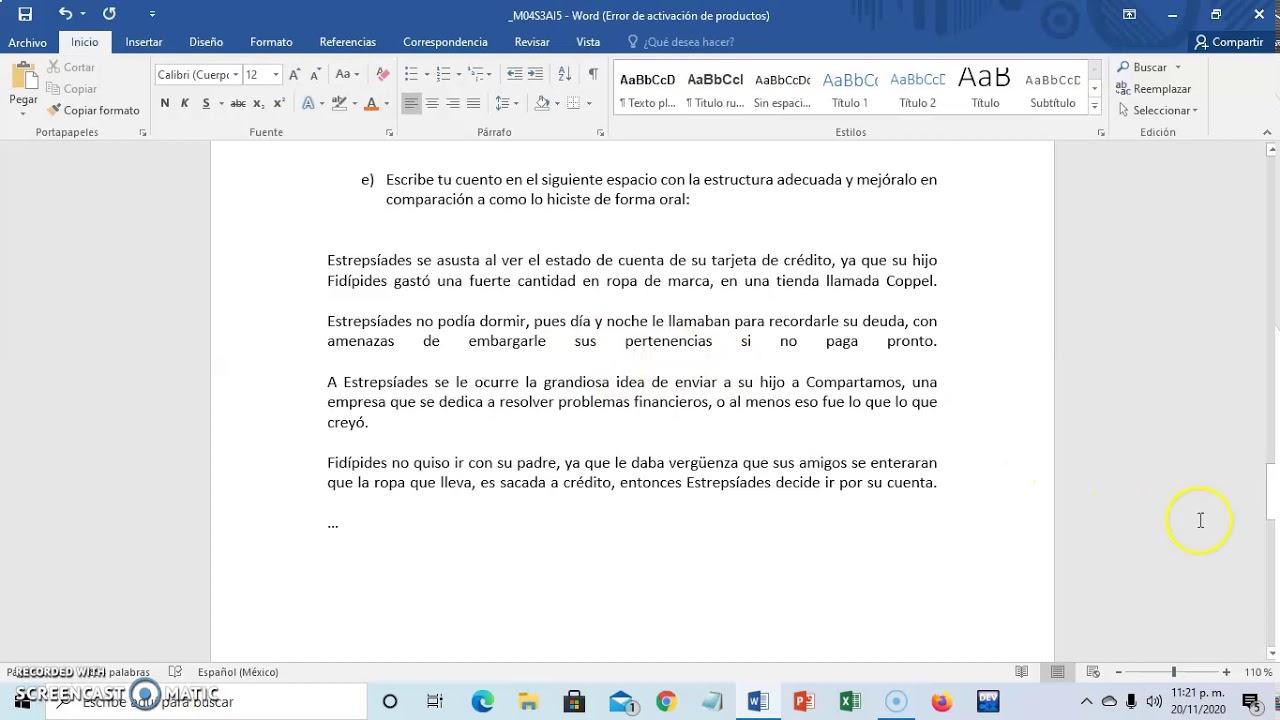Screen dimensions: 1280x720
Task: Toggle underline formatting (S)
Action: click(x=206, y=103)
